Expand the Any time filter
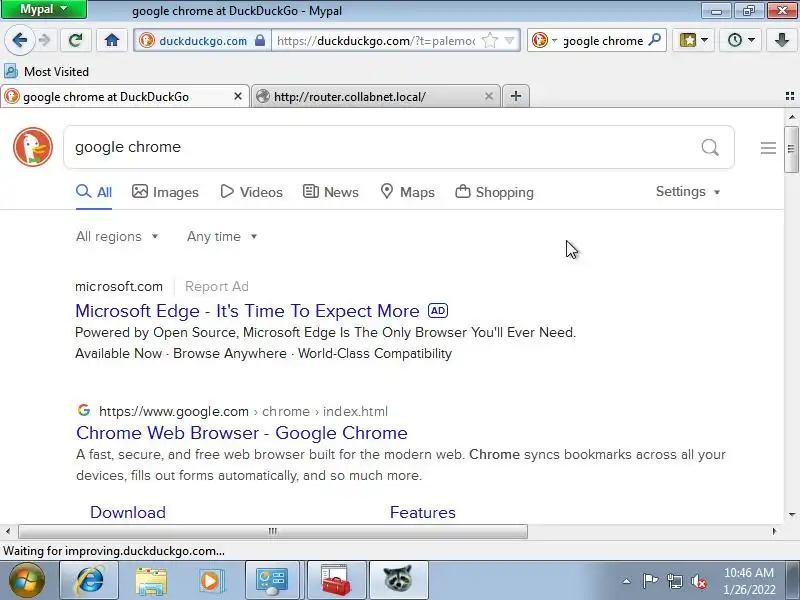This screenshot has height=600, width=800. click(222, 236)
